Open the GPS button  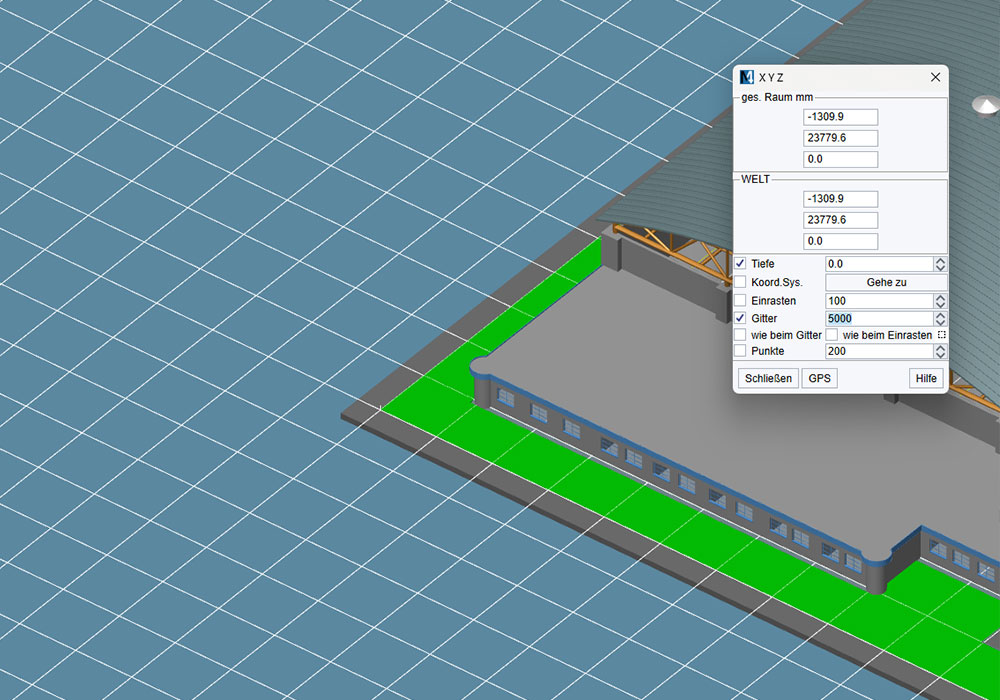click(x=820, y=378)
